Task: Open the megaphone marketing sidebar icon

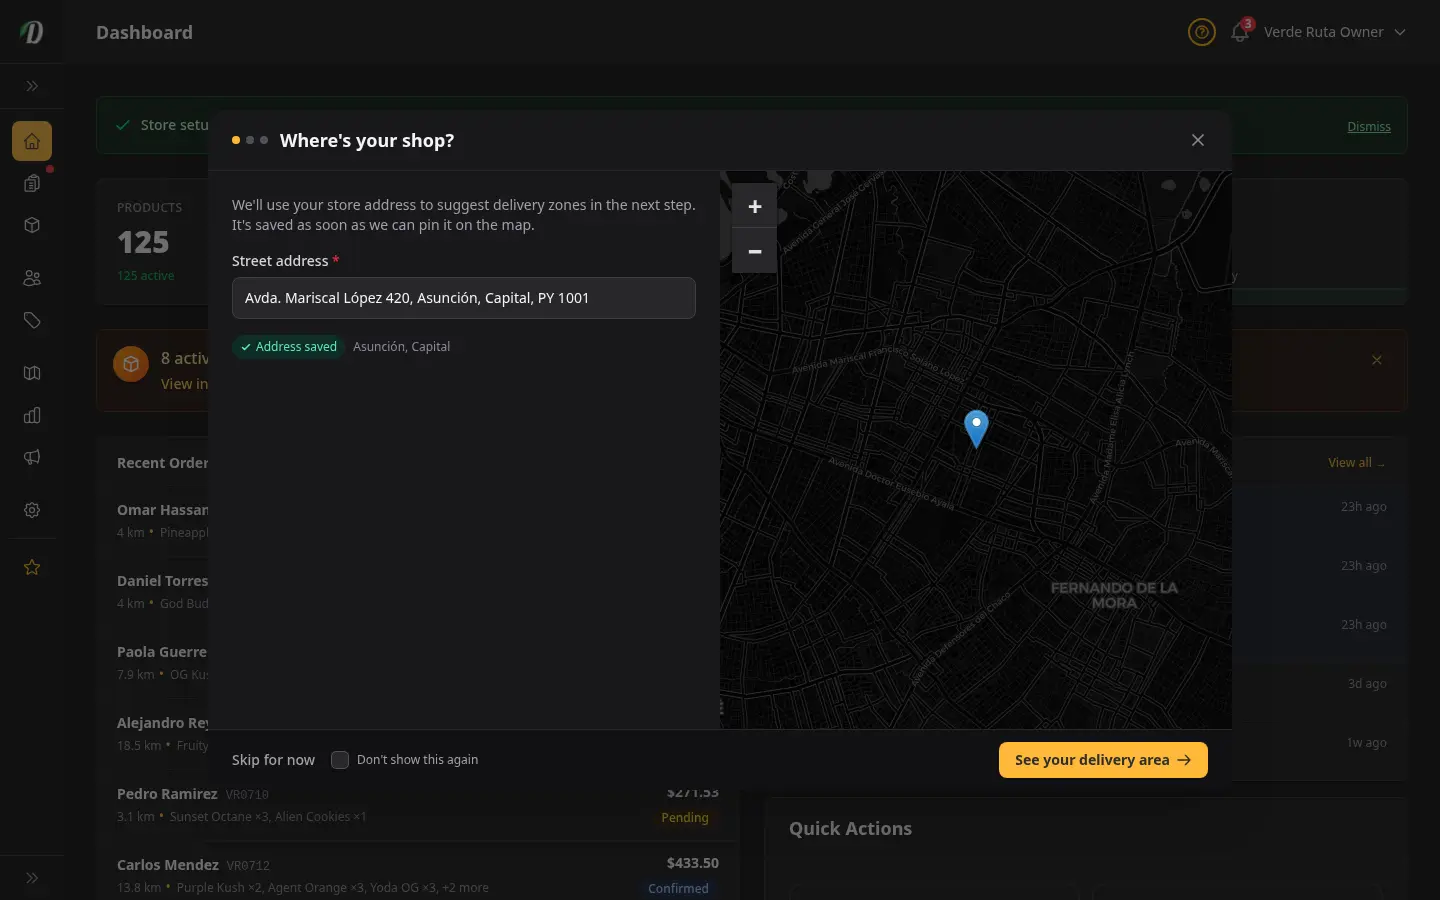Action: pos(32,457)
